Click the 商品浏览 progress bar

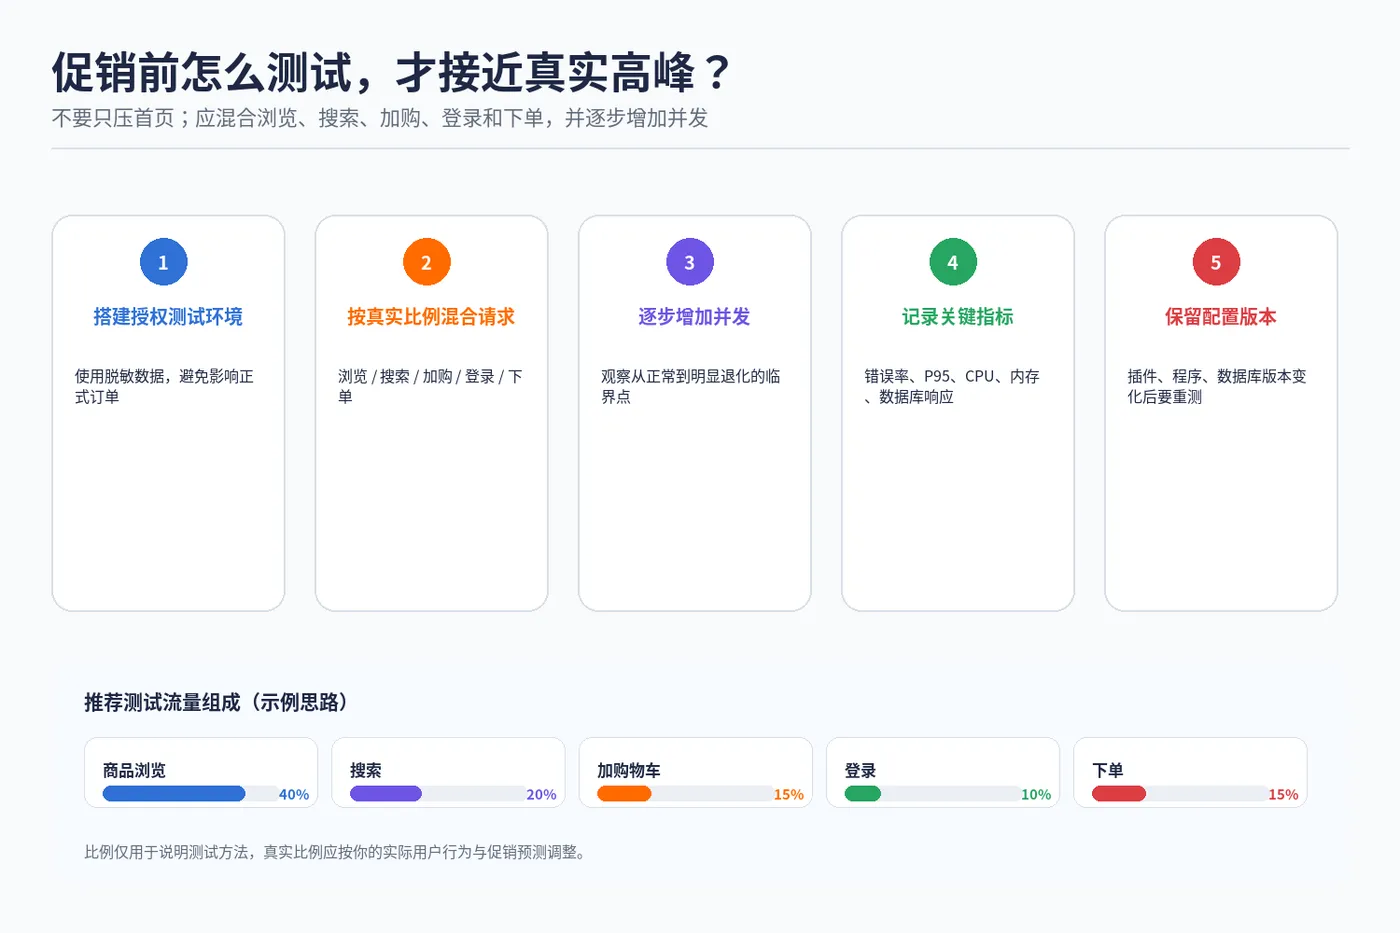(x=190, y=794)
